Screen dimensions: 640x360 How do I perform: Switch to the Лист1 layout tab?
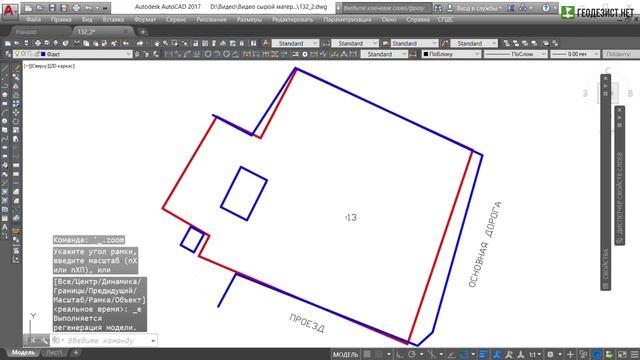54,352
